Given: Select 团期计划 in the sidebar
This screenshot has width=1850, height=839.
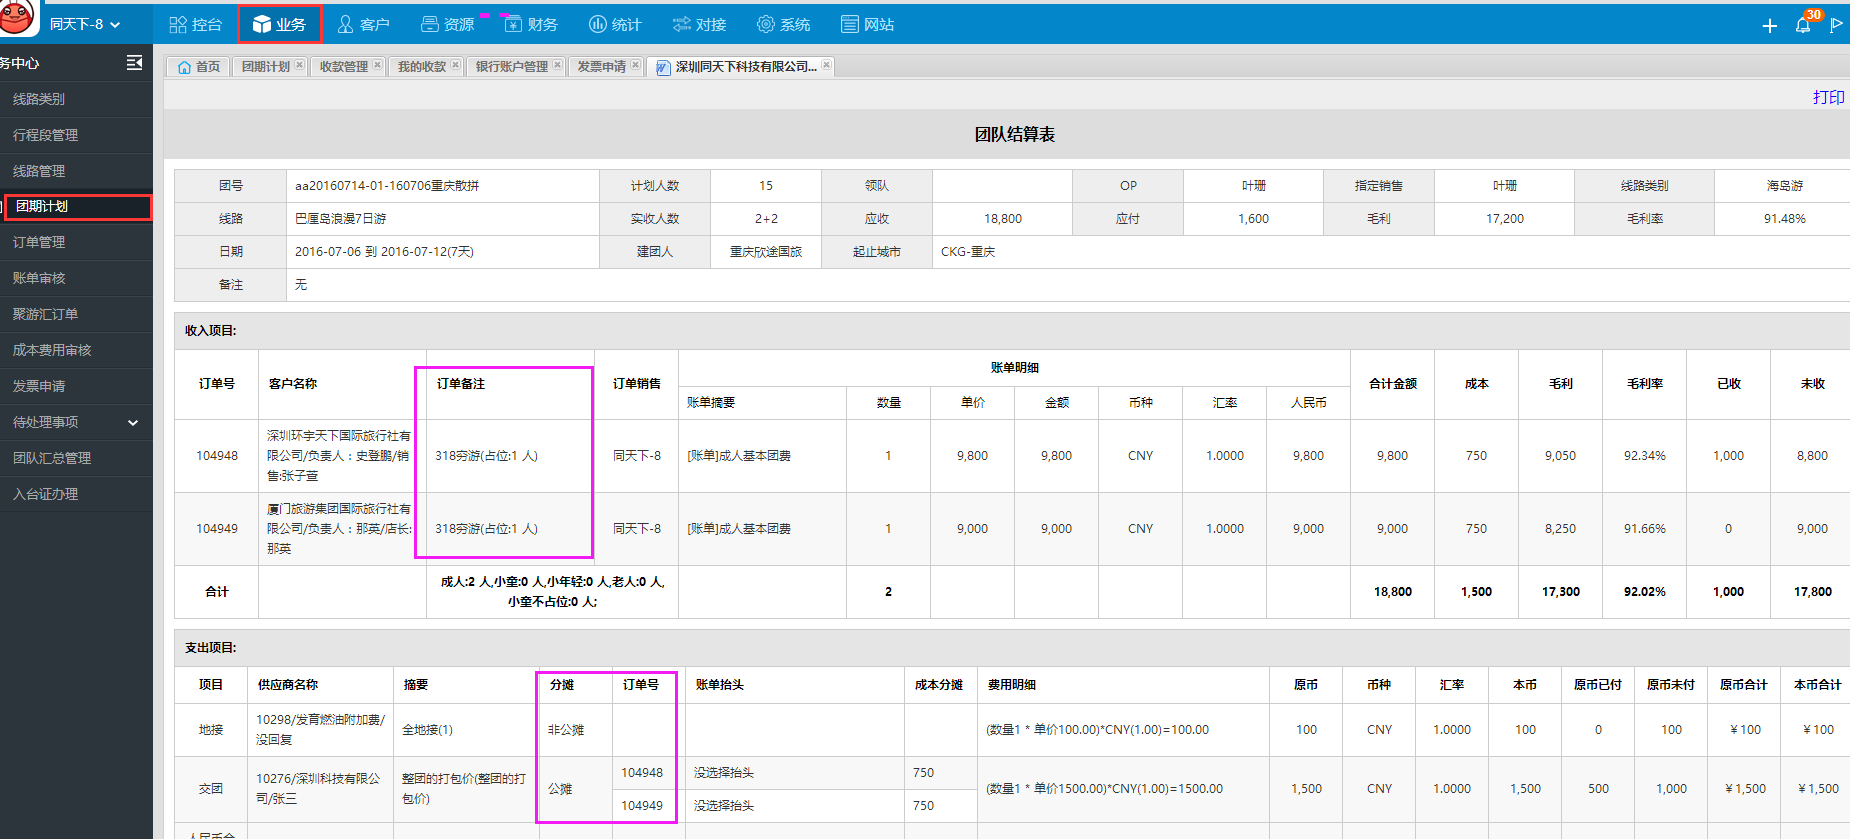Looking at the screenshot, I should tap(77, 207).
